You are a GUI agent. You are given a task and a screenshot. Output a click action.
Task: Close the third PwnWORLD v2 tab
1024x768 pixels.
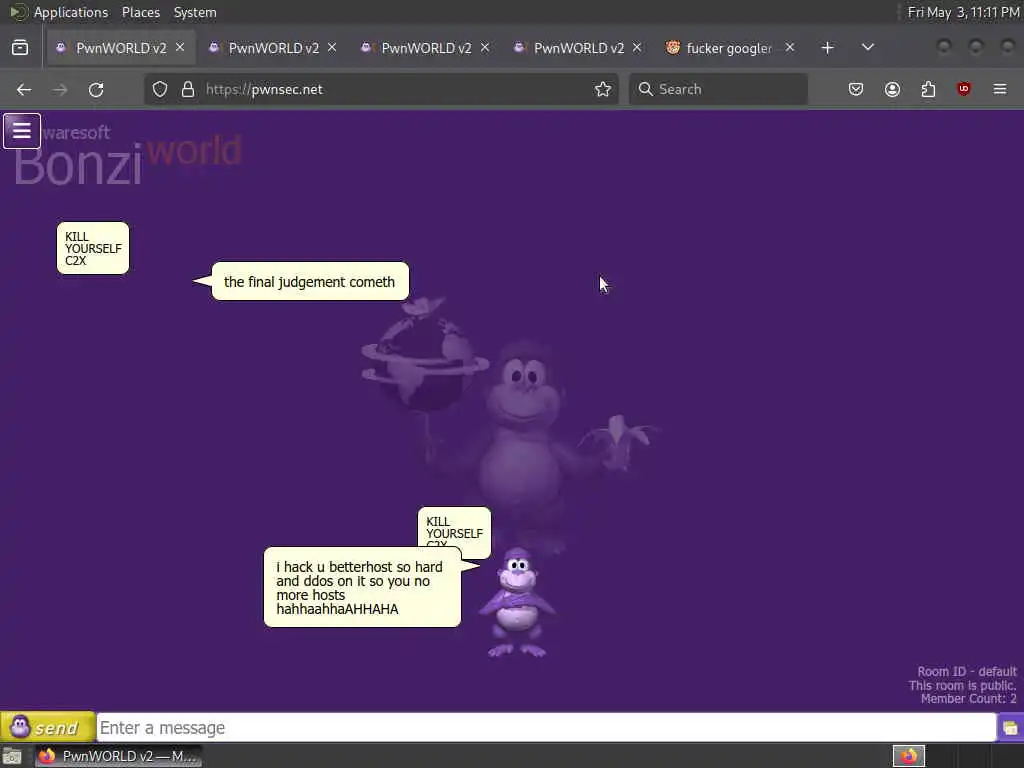tap(485, 48)
